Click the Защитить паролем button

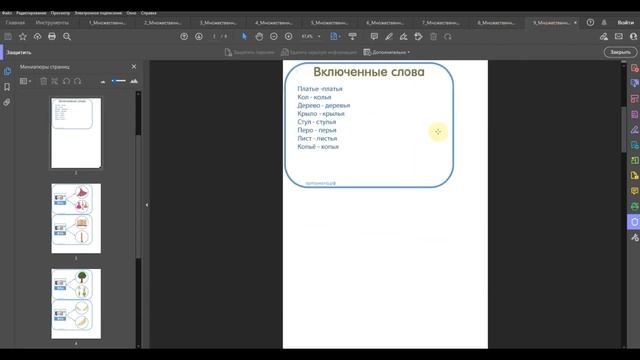[249, 52]
